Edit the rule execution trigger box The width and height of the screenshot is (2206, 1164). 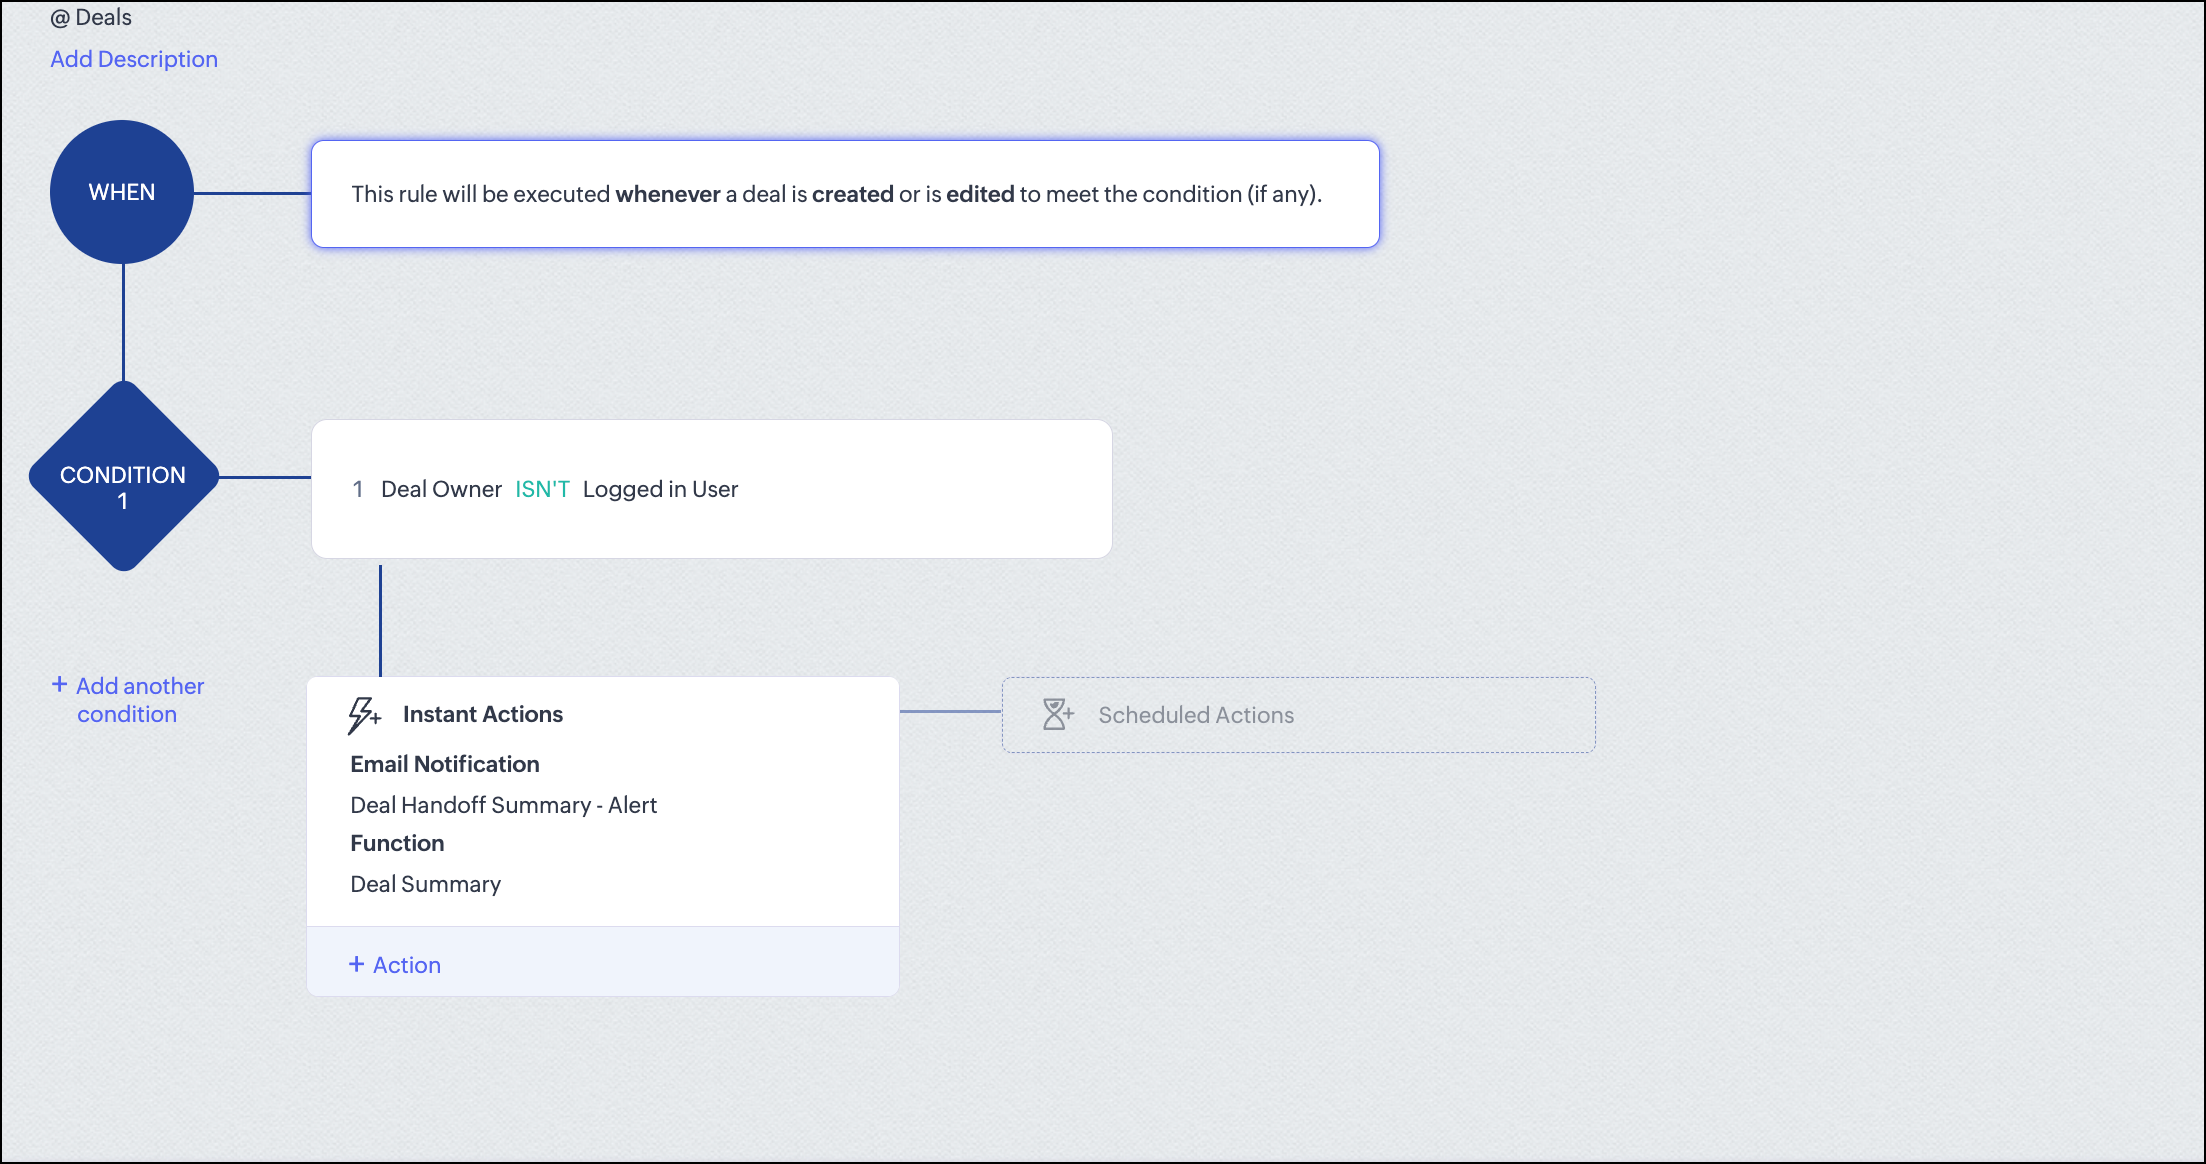[844, 194]
